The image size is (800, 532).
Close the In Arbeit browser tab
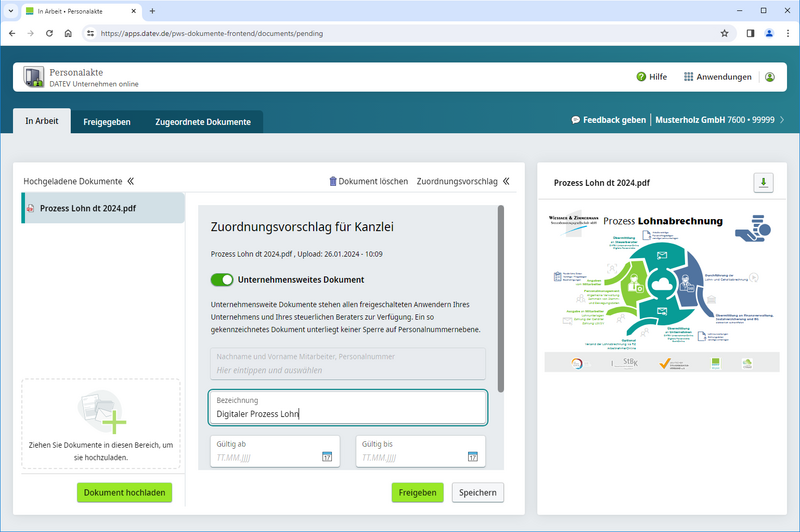(x=134, y=11)
